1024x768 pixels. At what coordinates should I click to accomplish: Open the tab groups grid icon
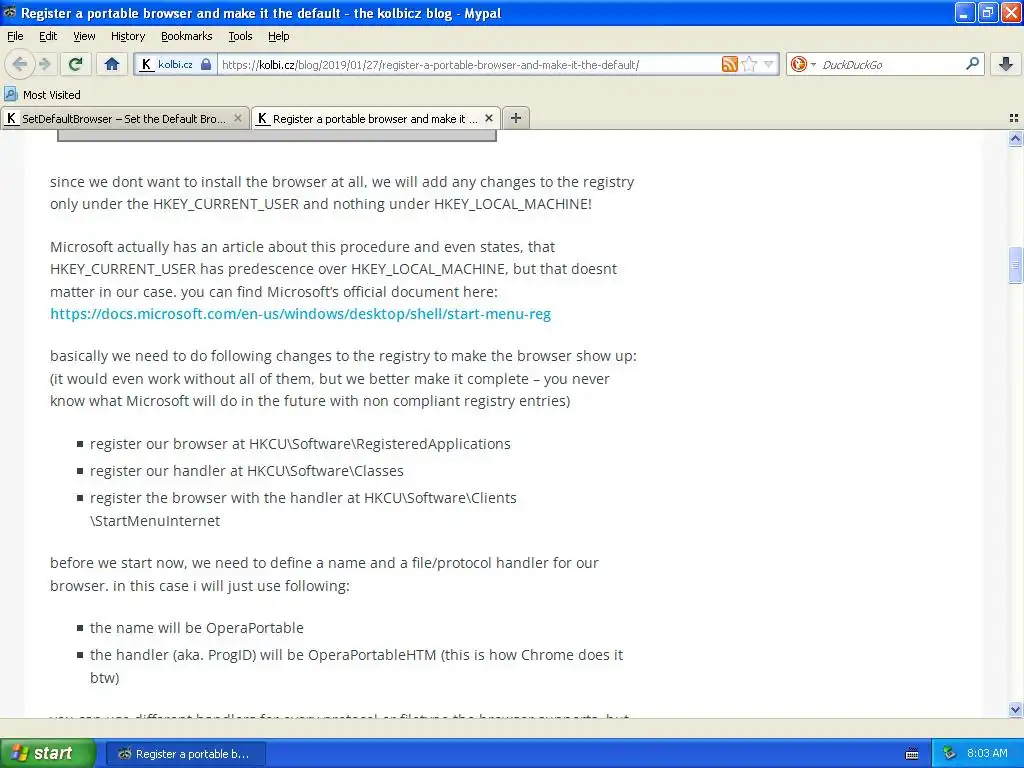(1014, 118)
